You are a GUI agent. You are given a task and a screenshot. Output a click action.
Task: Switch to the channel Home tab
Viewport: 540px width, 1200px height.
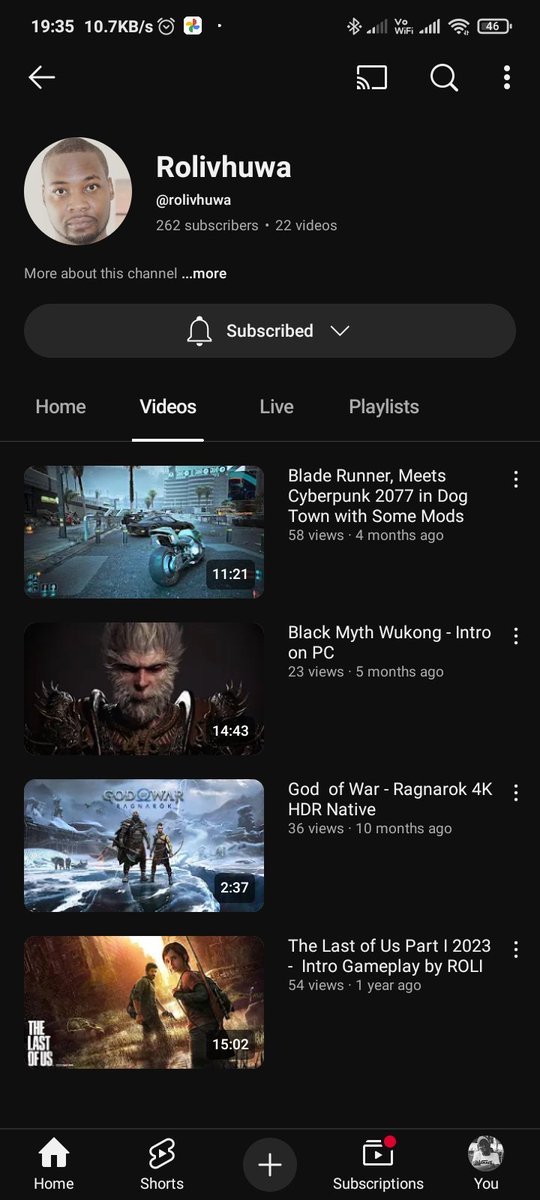click(x=60, y=407)
